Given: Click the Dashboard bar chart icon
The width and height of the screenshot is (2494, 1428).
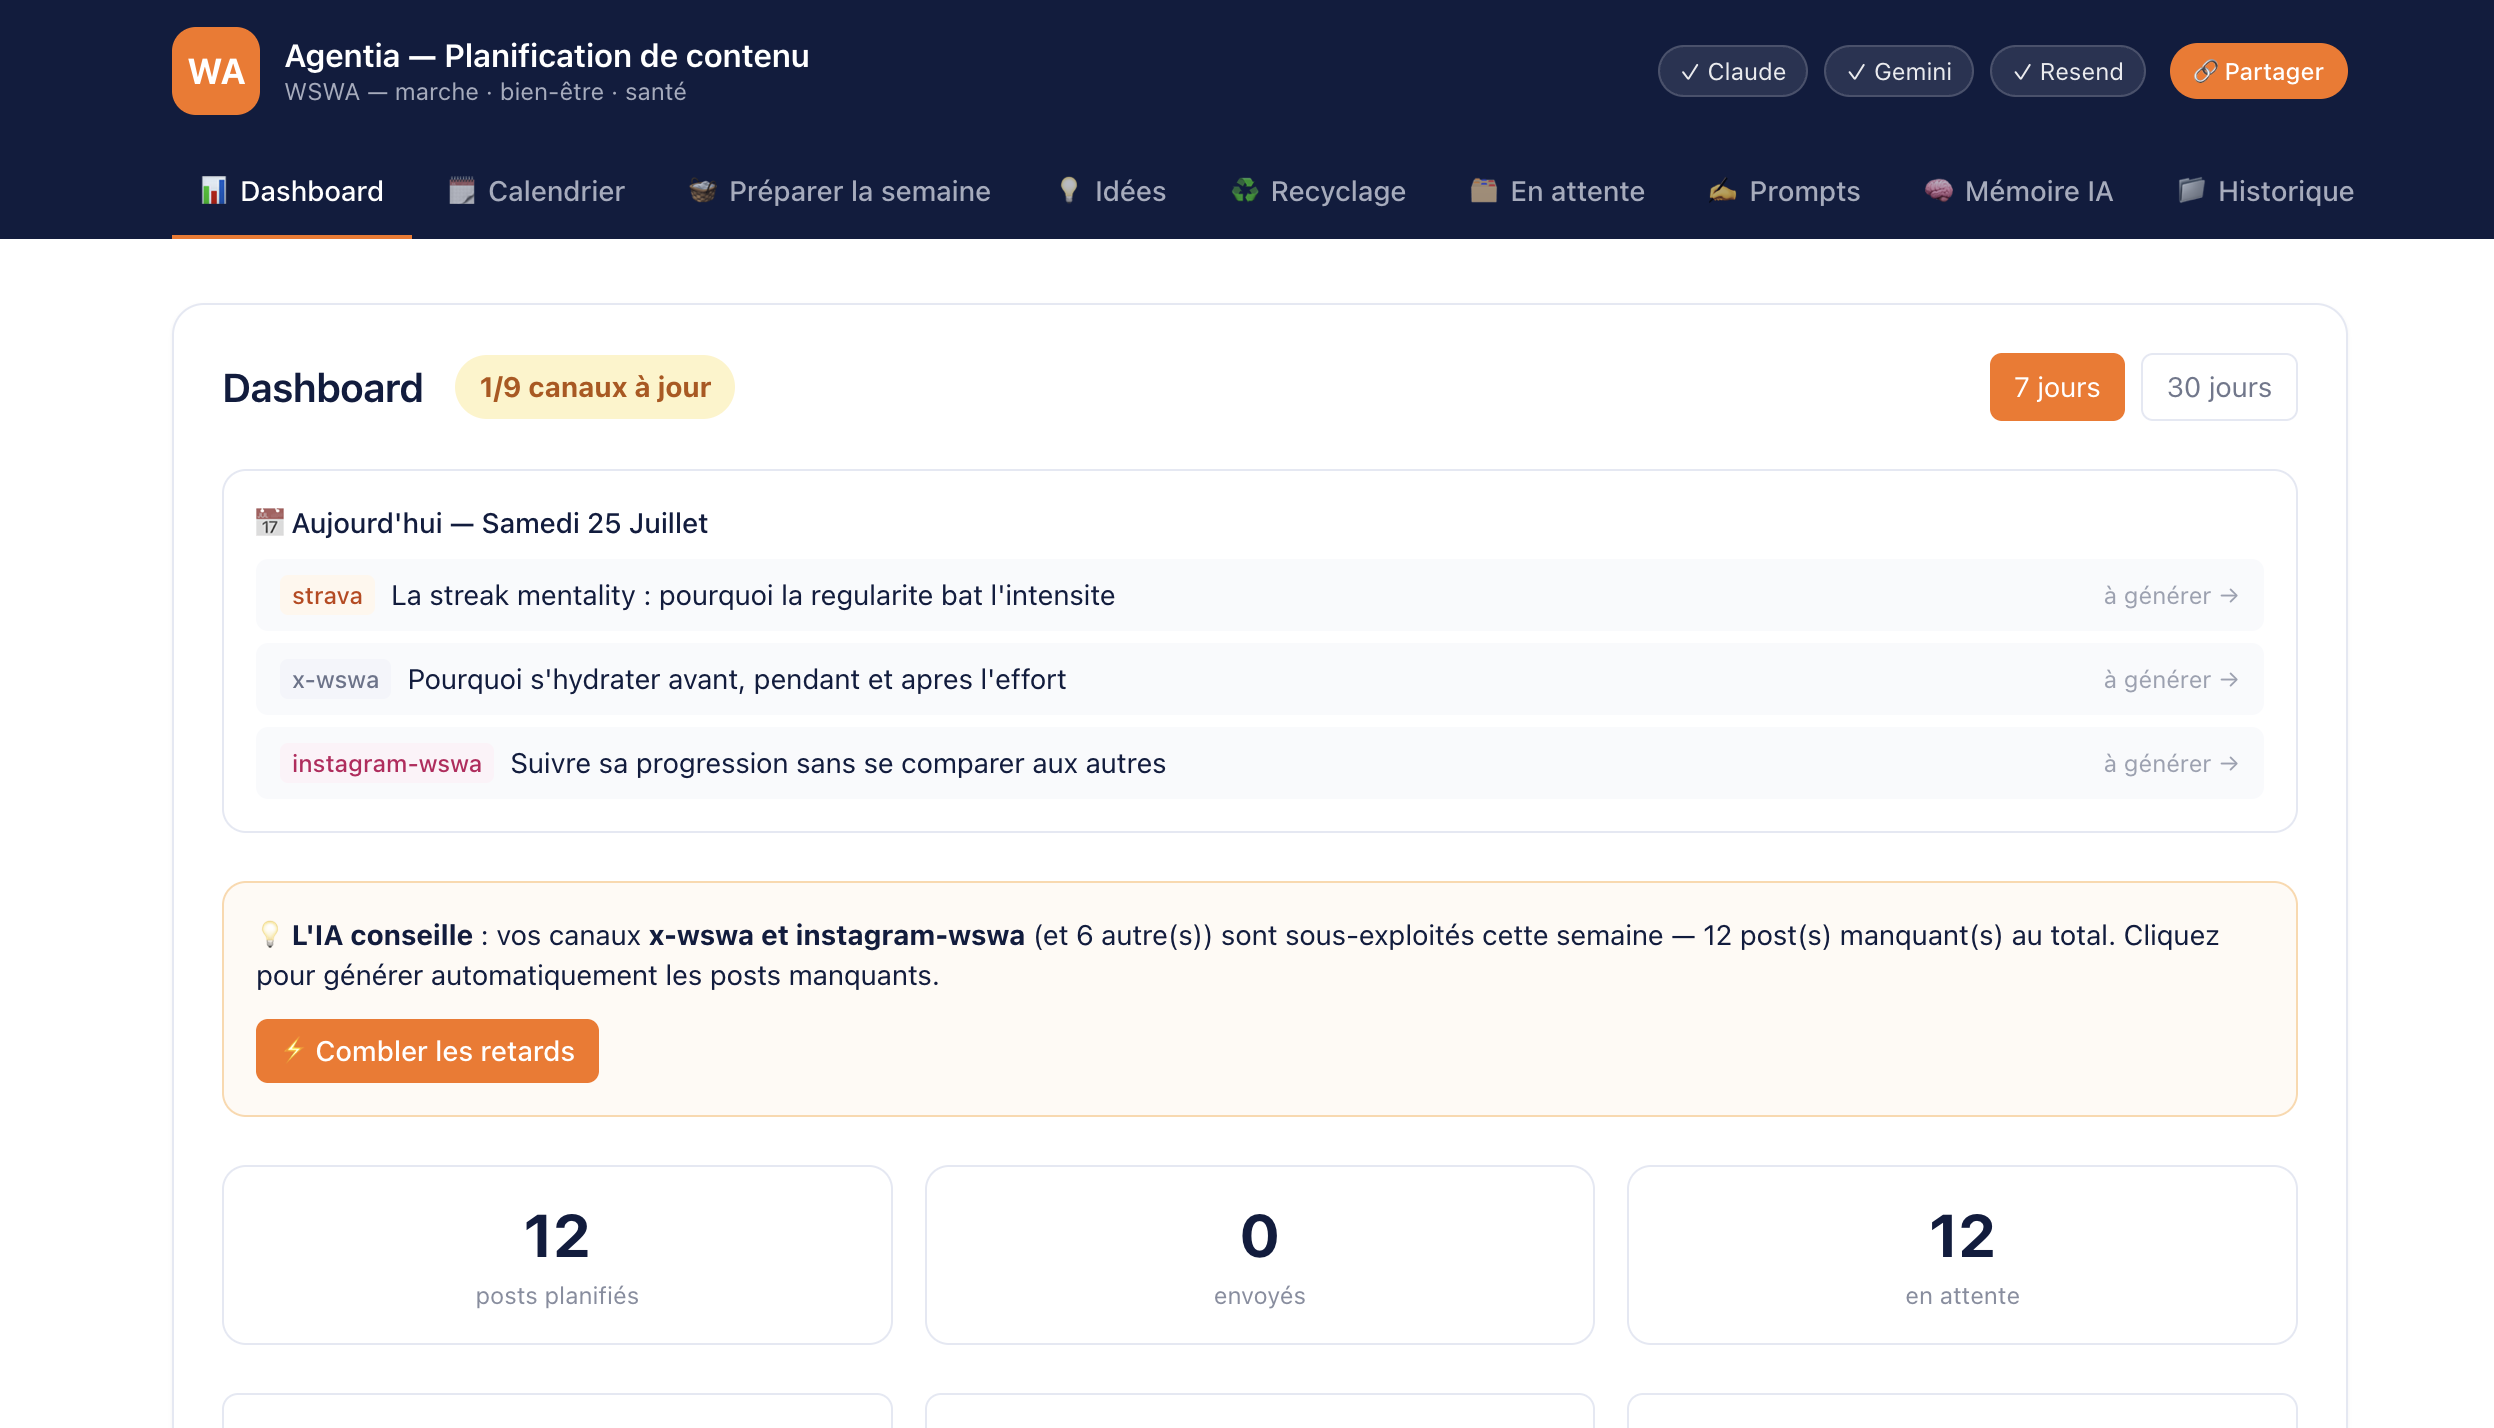Looking at the screenshot, I should (213, 190).
